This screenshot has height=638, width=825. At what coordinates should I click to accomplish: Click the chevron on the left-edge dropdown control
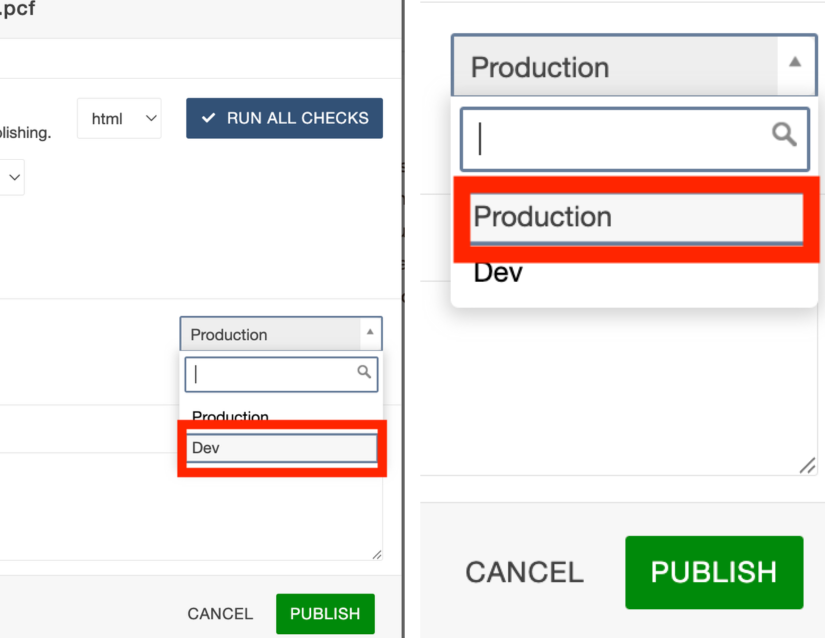coord(13,177)
